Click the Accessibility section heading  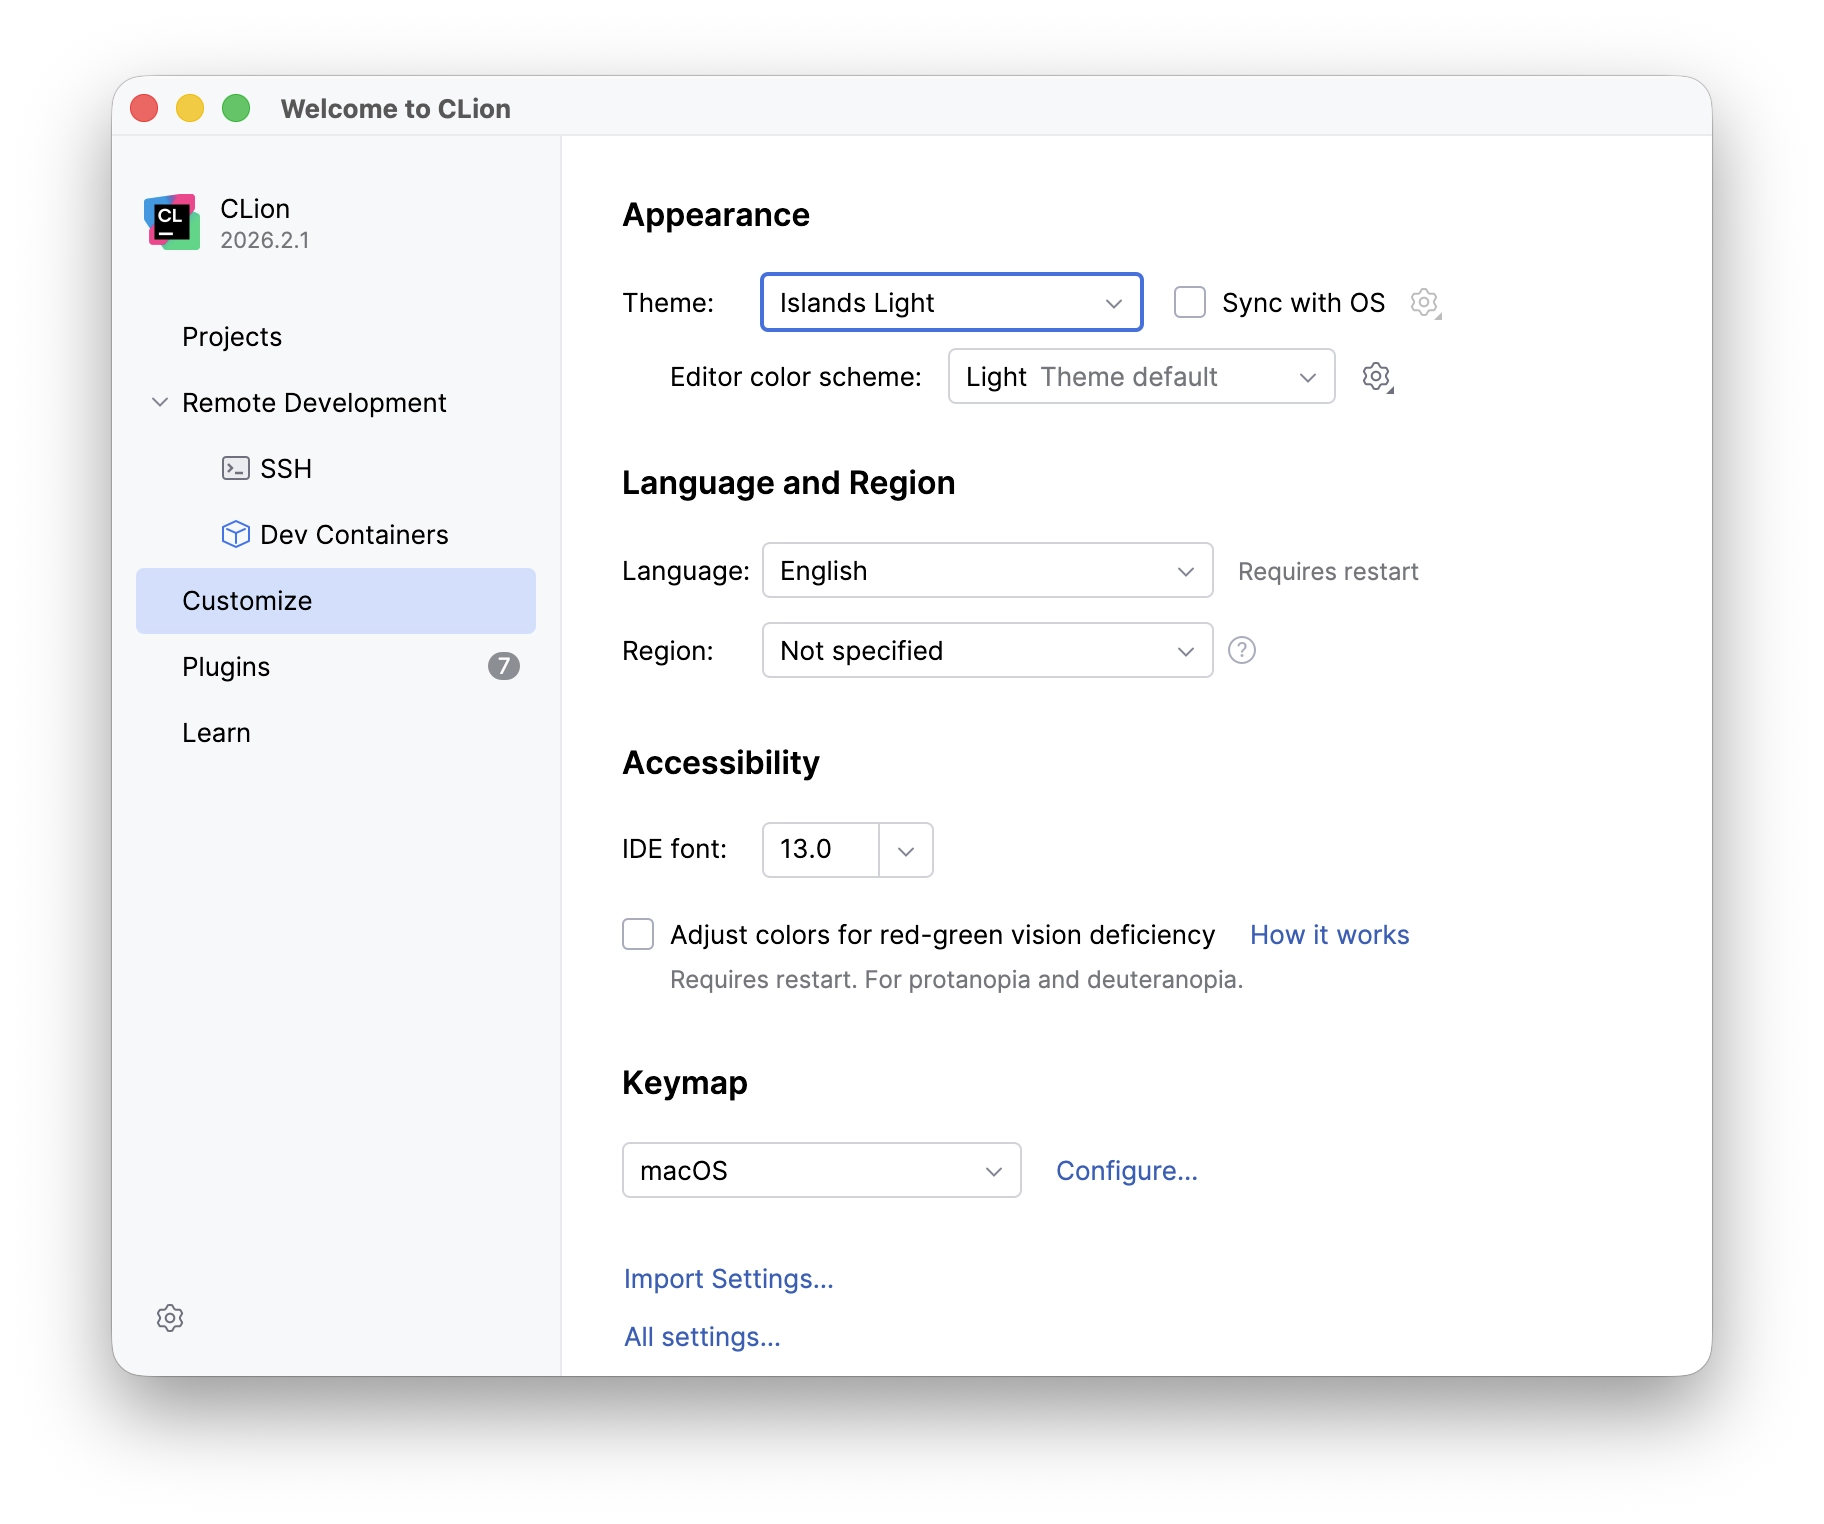tap(720, 763)
